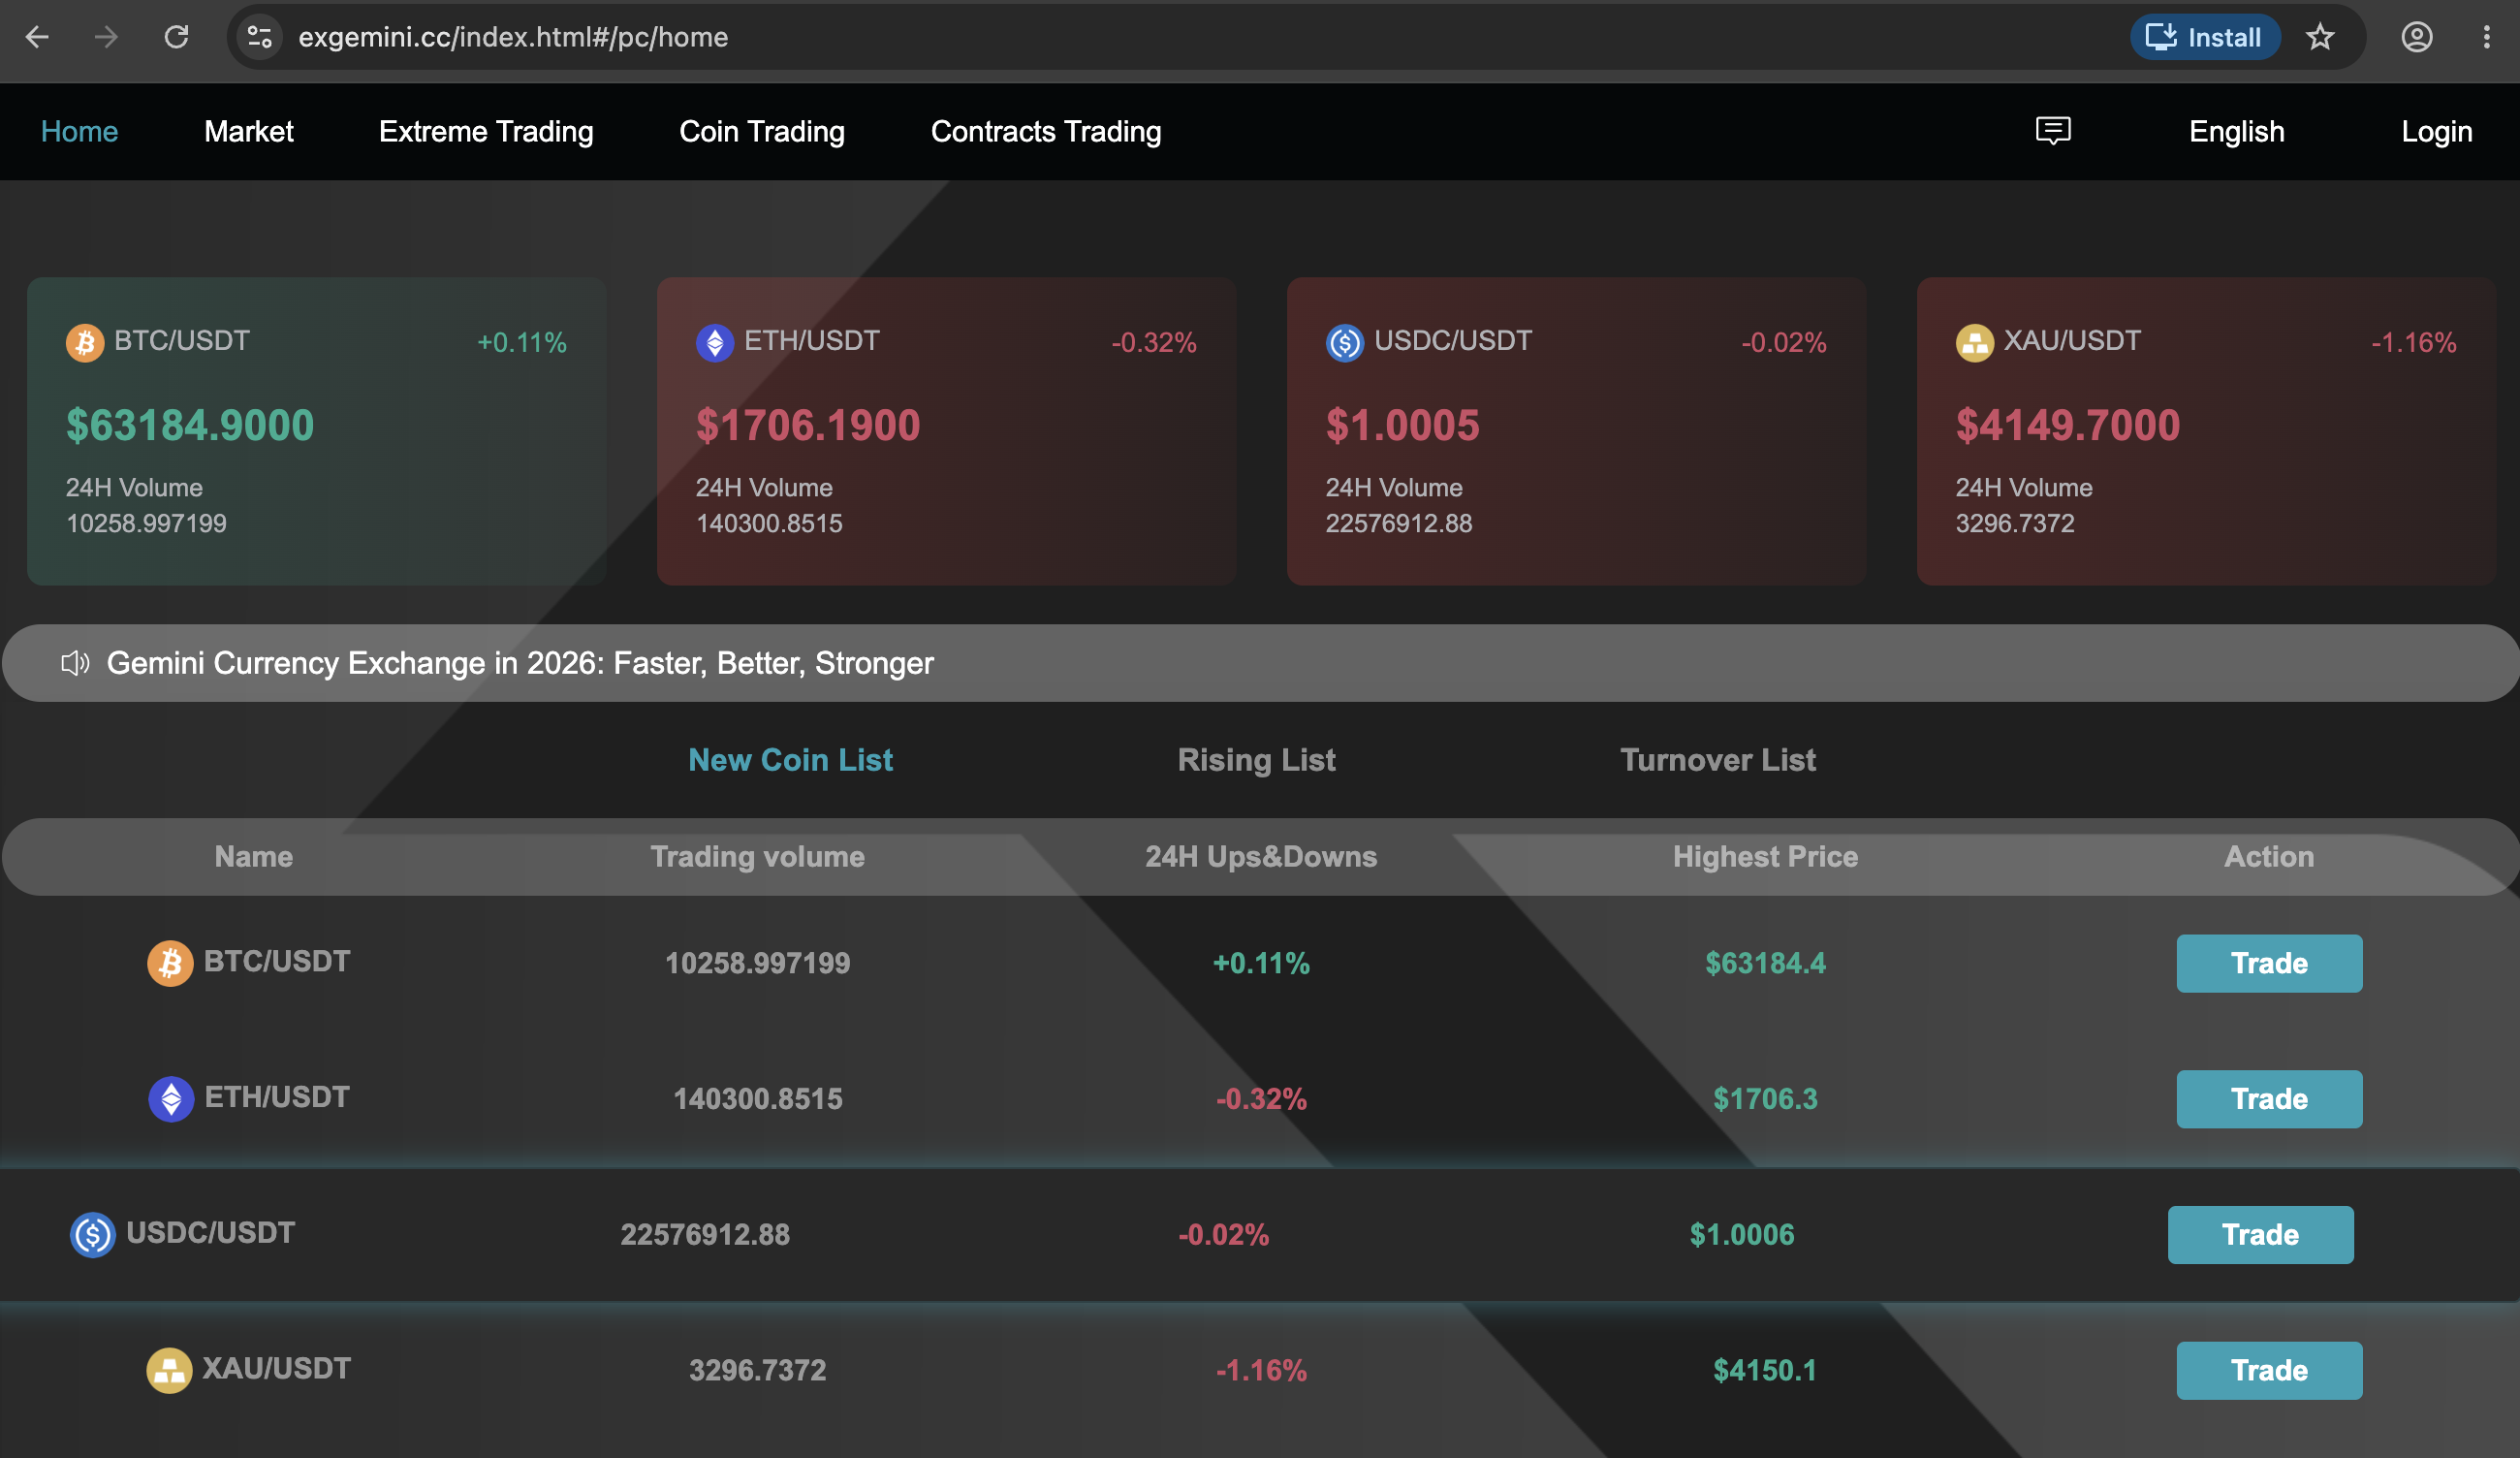The width and height of the screenshot is (2520, 1458).
Task: Click XAU/USDT name in the table row
Action: coord(277,1368)
